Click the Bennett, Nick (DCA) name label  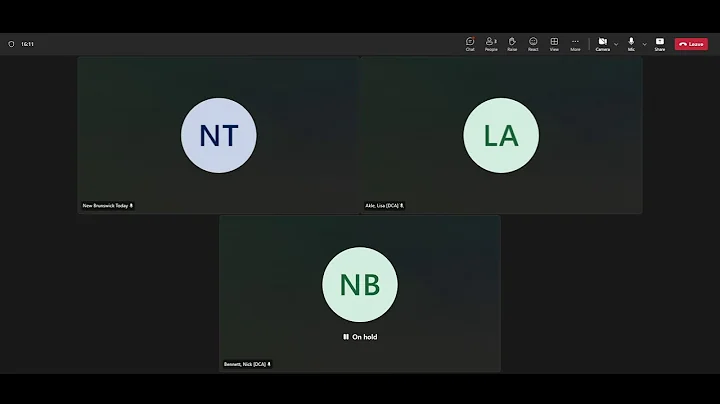(x=245, y=364)
